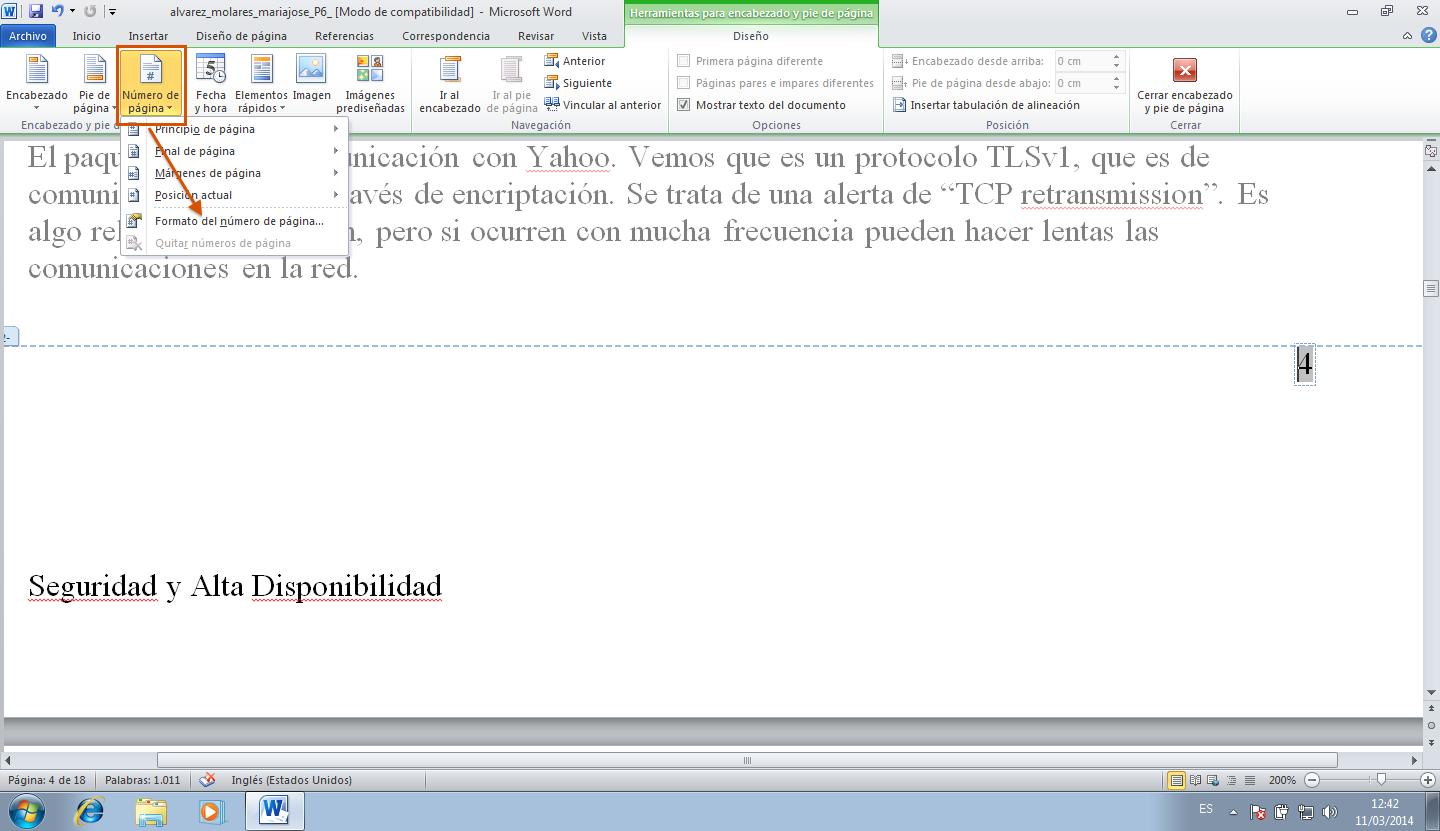Enable Primera página diferente checkbox

pos(684,61)
